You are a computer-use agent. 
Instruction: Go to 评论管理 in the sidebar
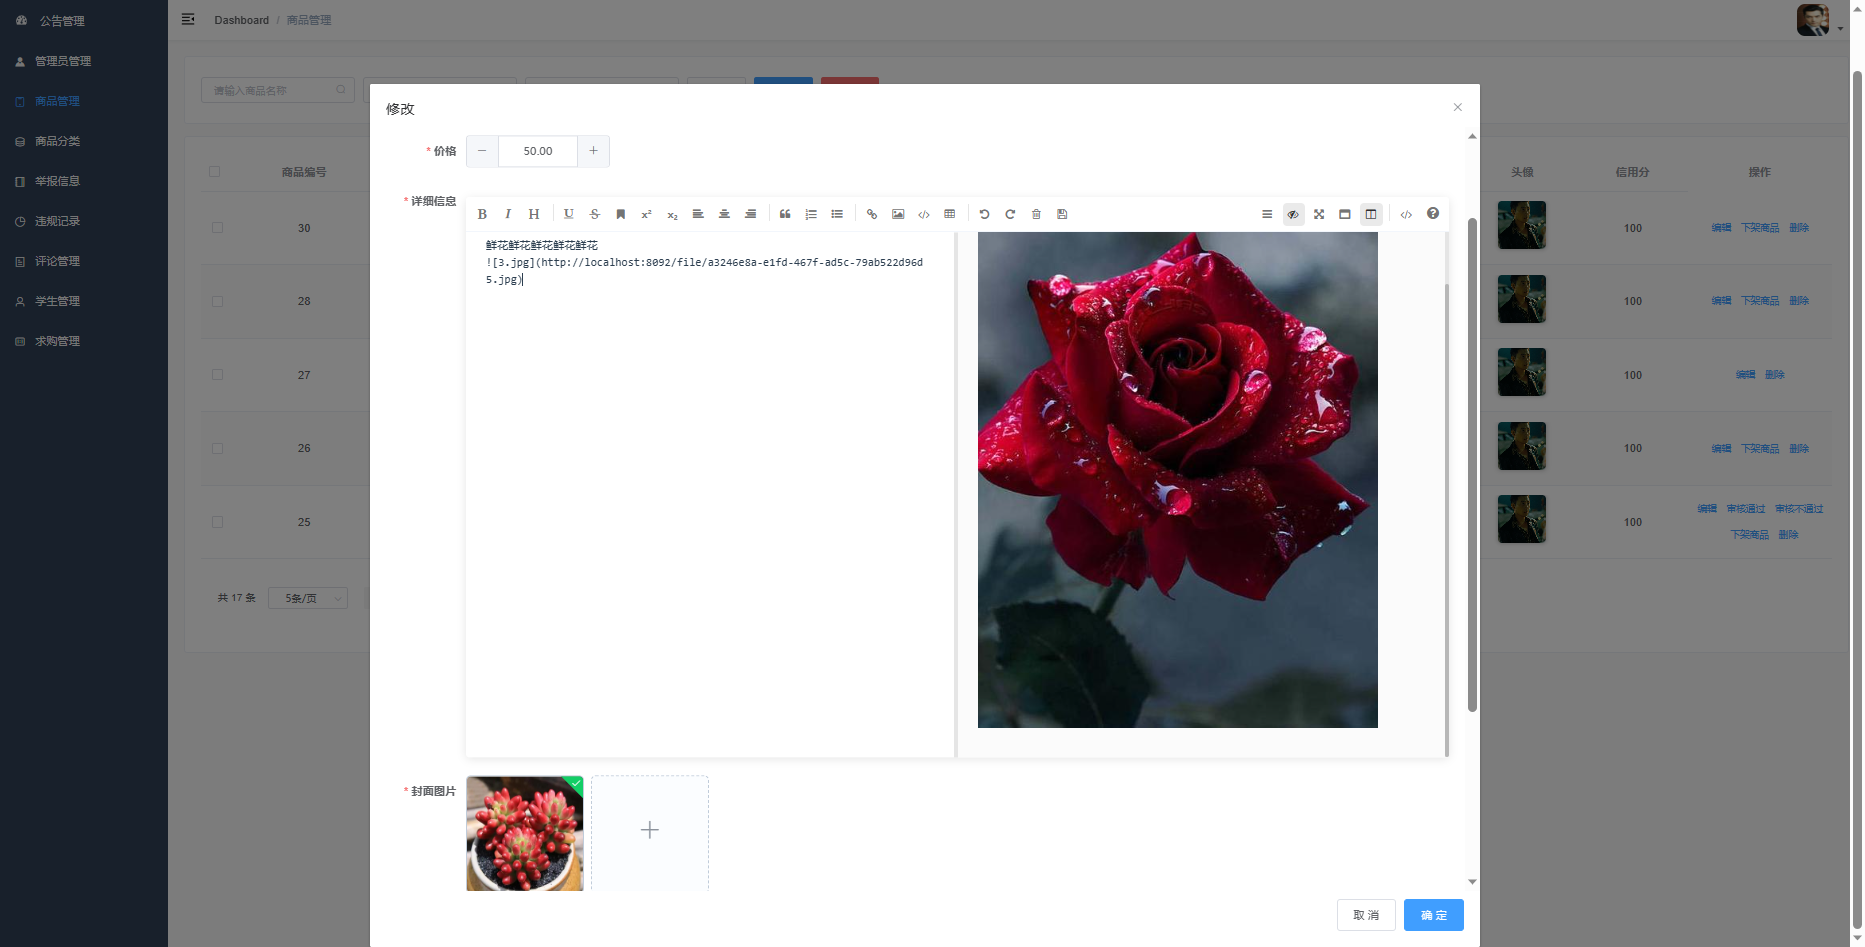[58, 261]
